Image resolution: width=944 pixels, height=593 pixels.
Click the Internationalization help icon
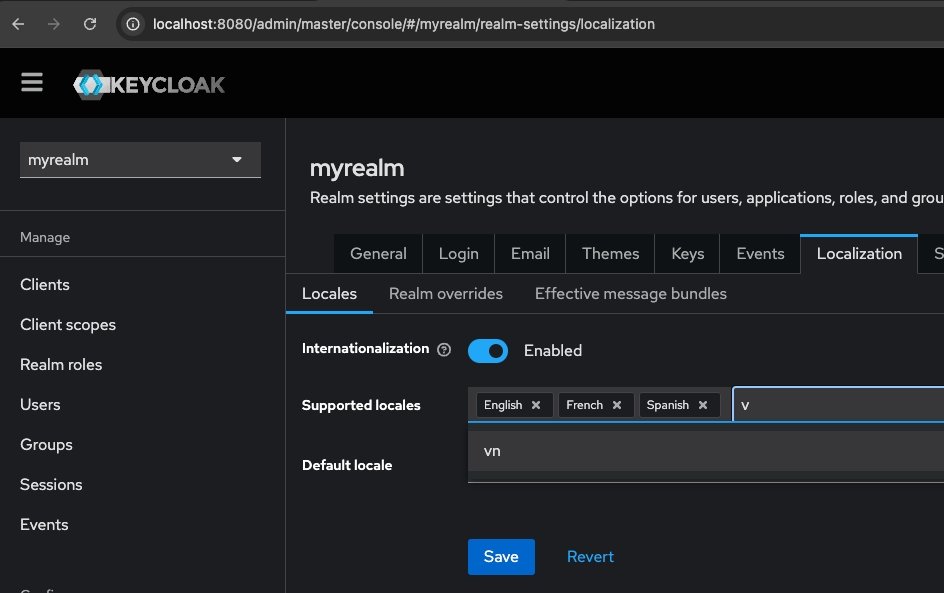[x=444, y=350]
